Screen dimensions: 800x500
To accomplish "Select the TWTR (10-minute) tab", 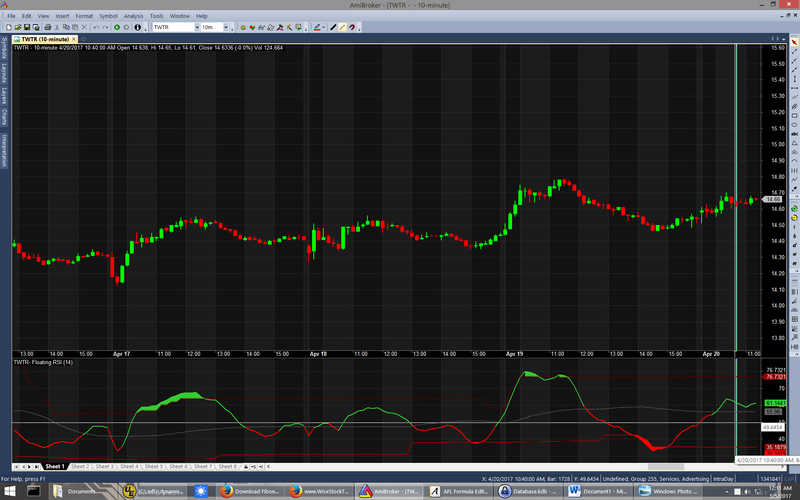I will click(x=45, y=39).
